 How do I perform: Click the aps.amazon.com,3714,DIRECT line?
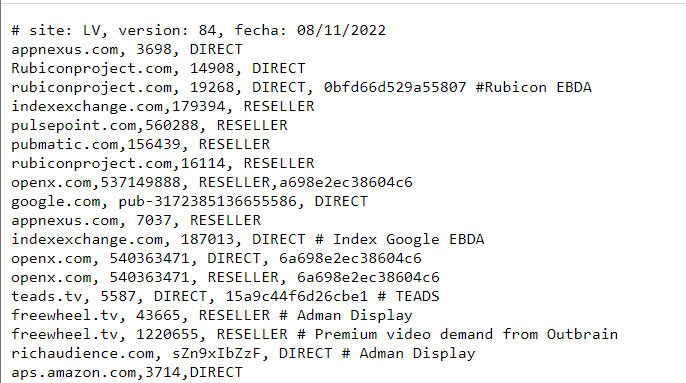pyautogui.click(x=127, y=372)
